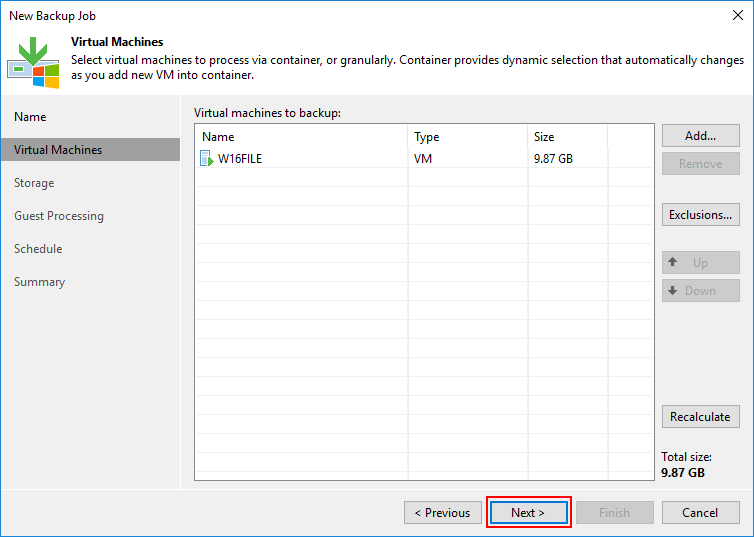Click the greyed-out Finish button

coord(615,513)
